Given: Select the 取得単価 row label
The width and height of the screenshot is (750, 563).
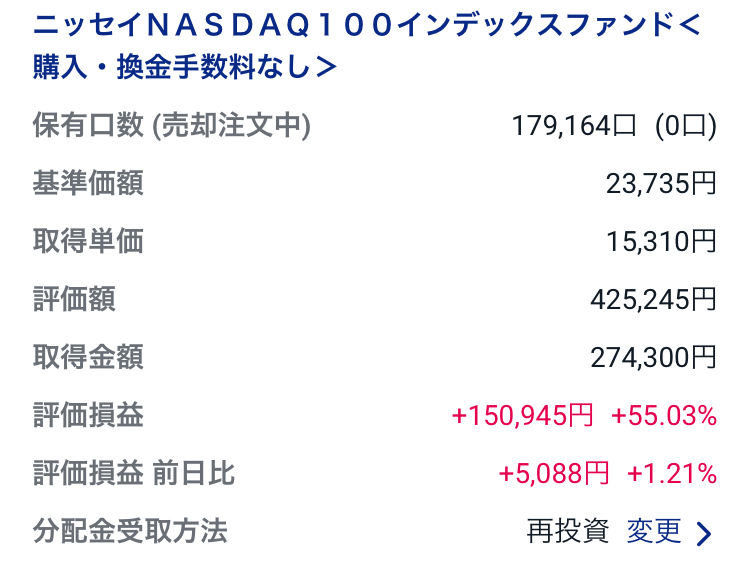Looking at the screenshot, I should (88, 241).
